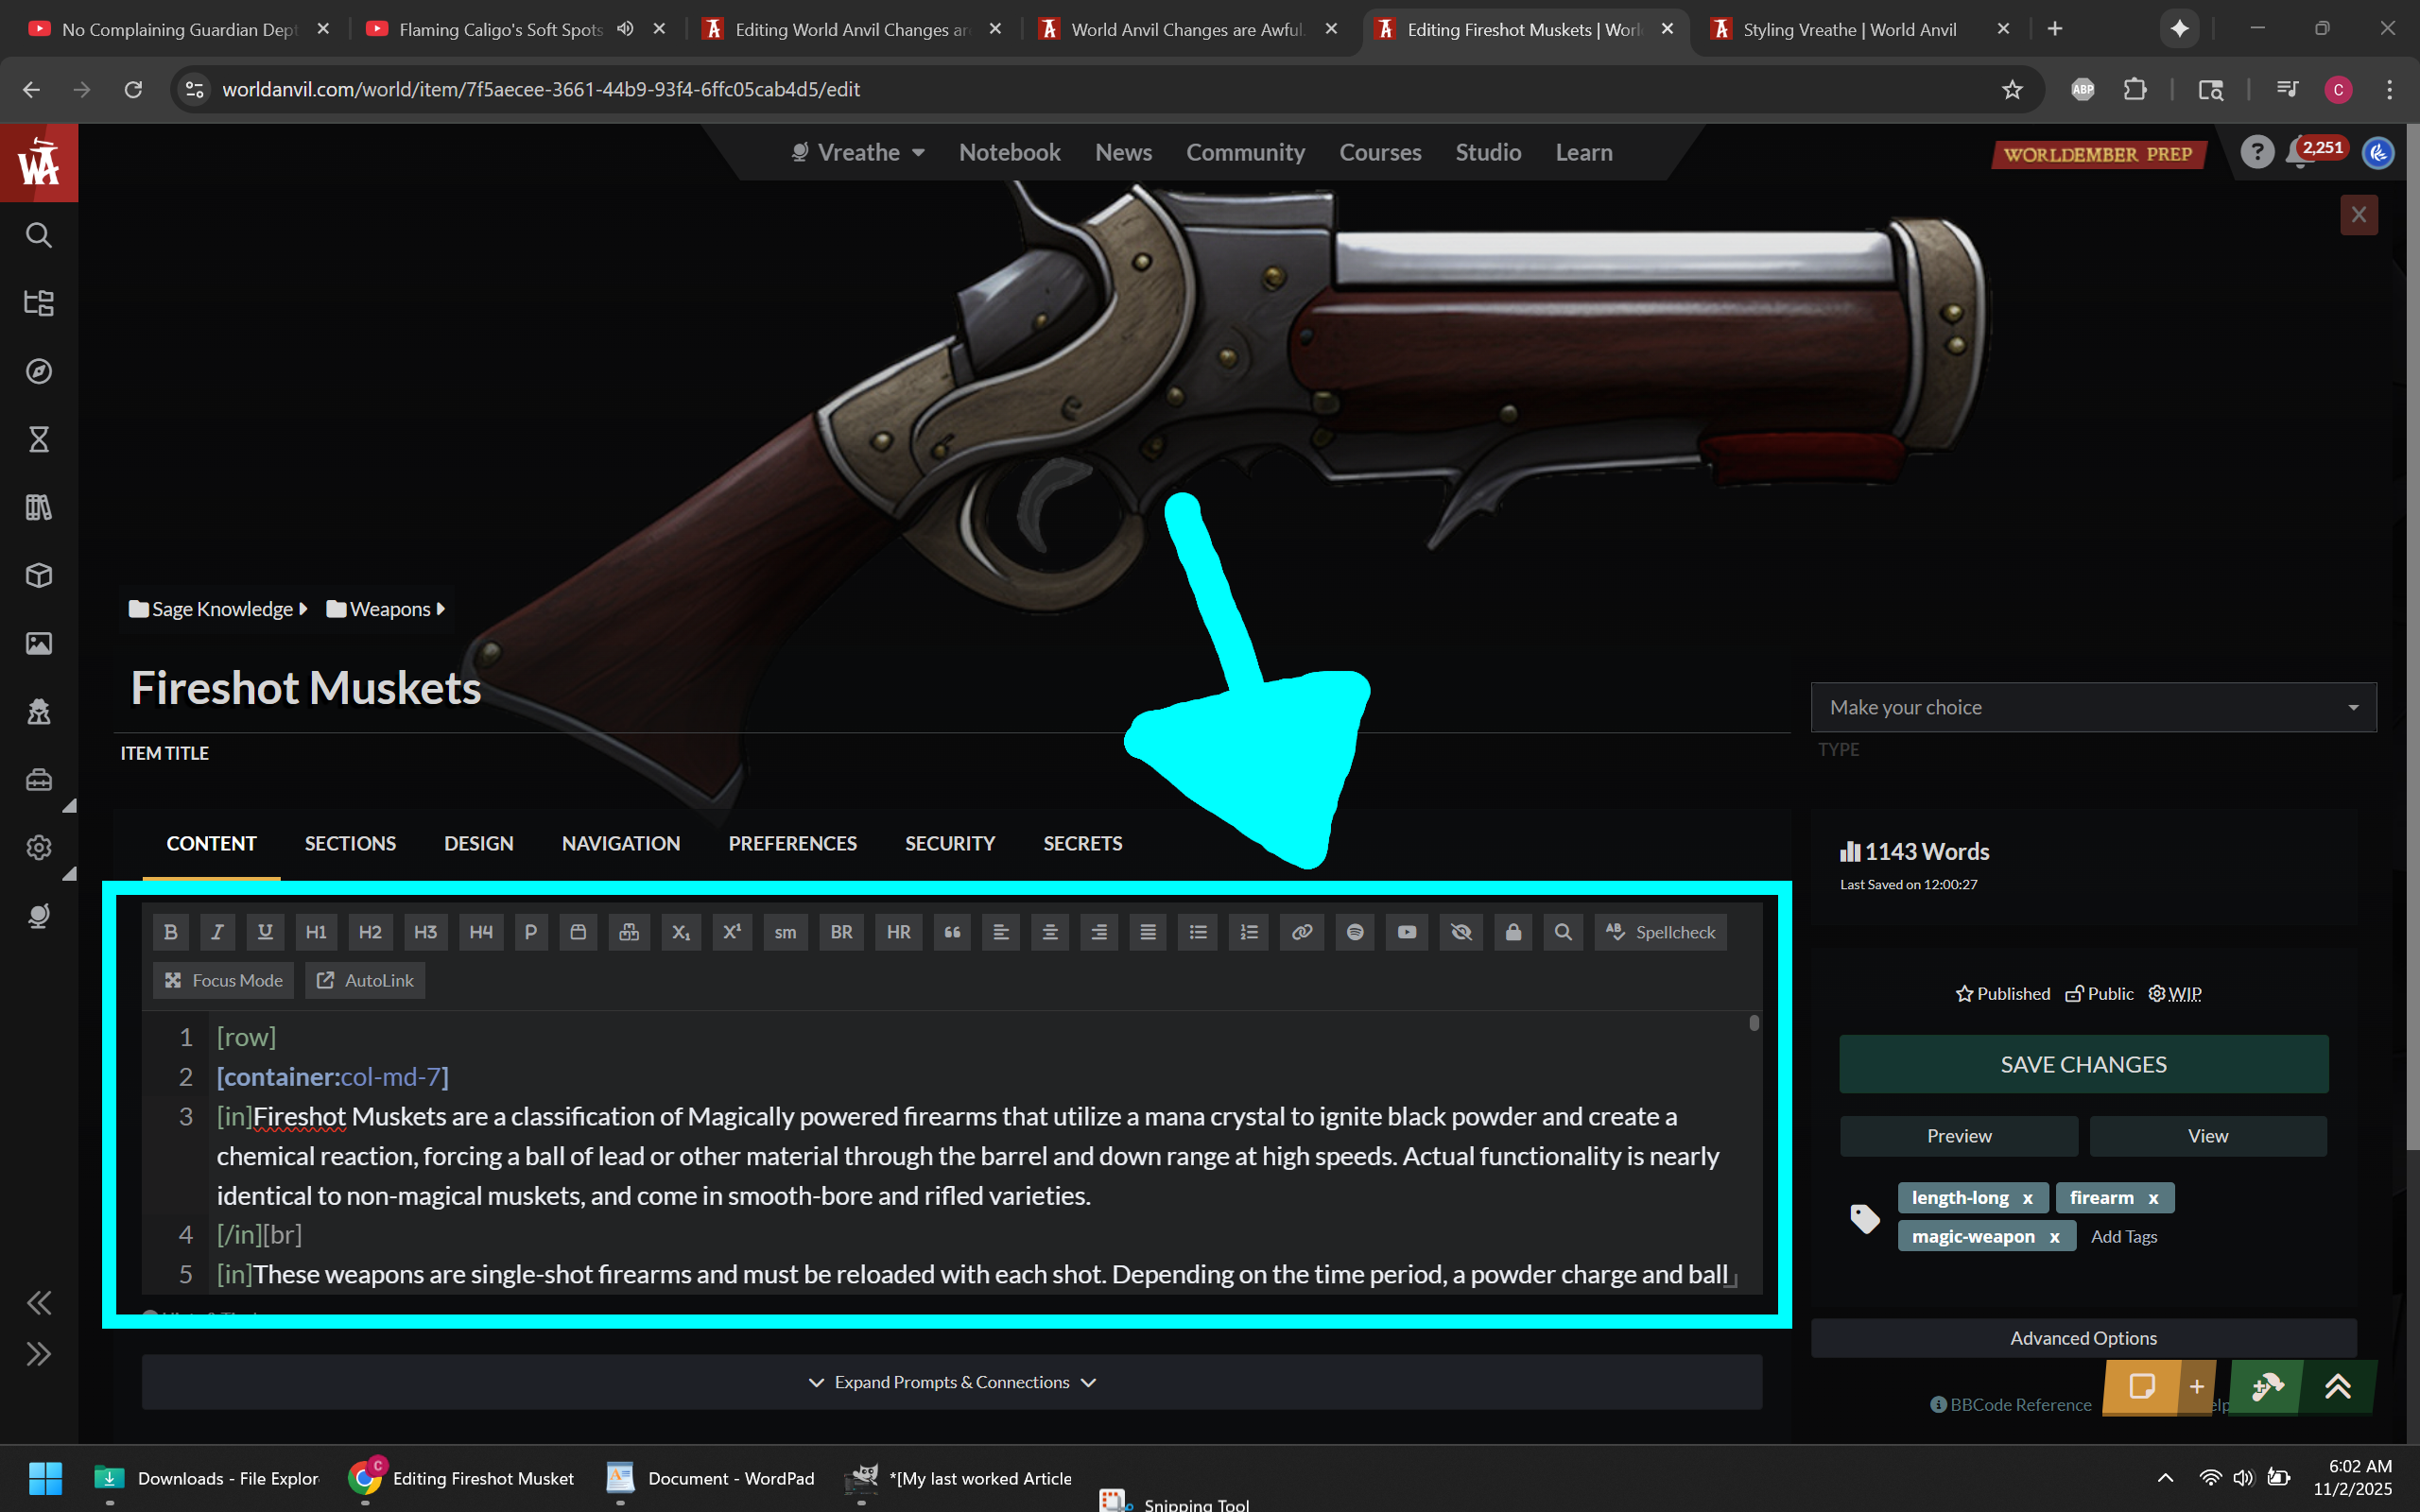Open WordPad document from the taskbar
This screenshot has height=1512, width=2420.
pos(711,1478)
